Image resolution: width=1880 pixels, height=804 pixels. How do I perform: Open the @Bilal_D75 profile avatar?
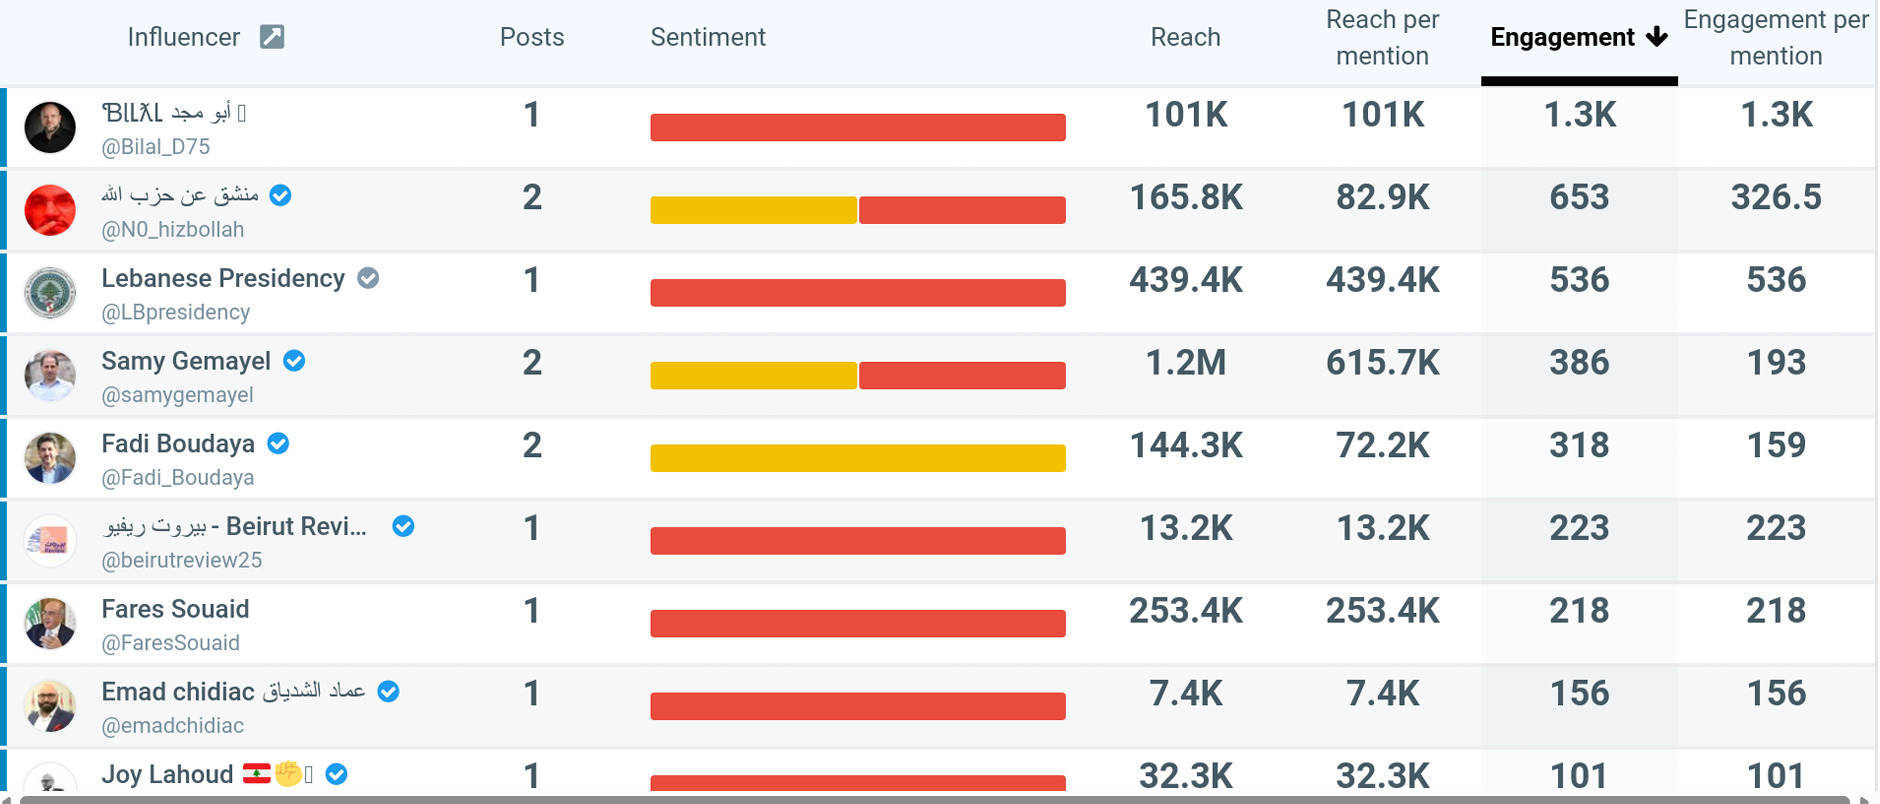click(50, 127)
